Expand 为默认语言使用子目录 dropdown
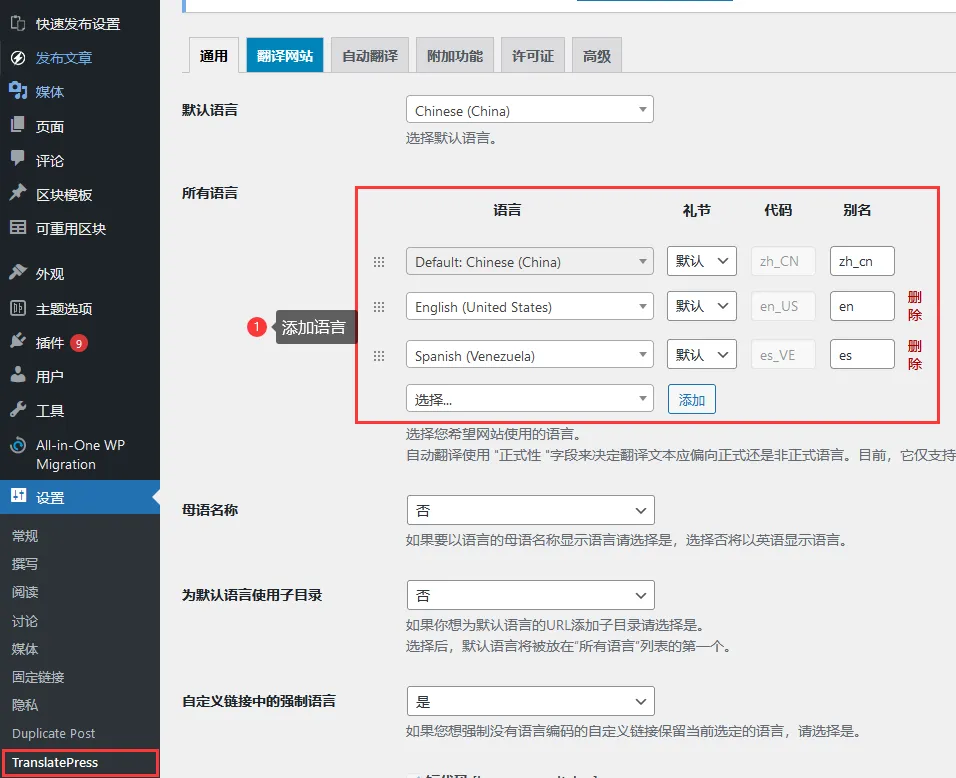Screen dimensions: 956x778 (x=530, y=595)
